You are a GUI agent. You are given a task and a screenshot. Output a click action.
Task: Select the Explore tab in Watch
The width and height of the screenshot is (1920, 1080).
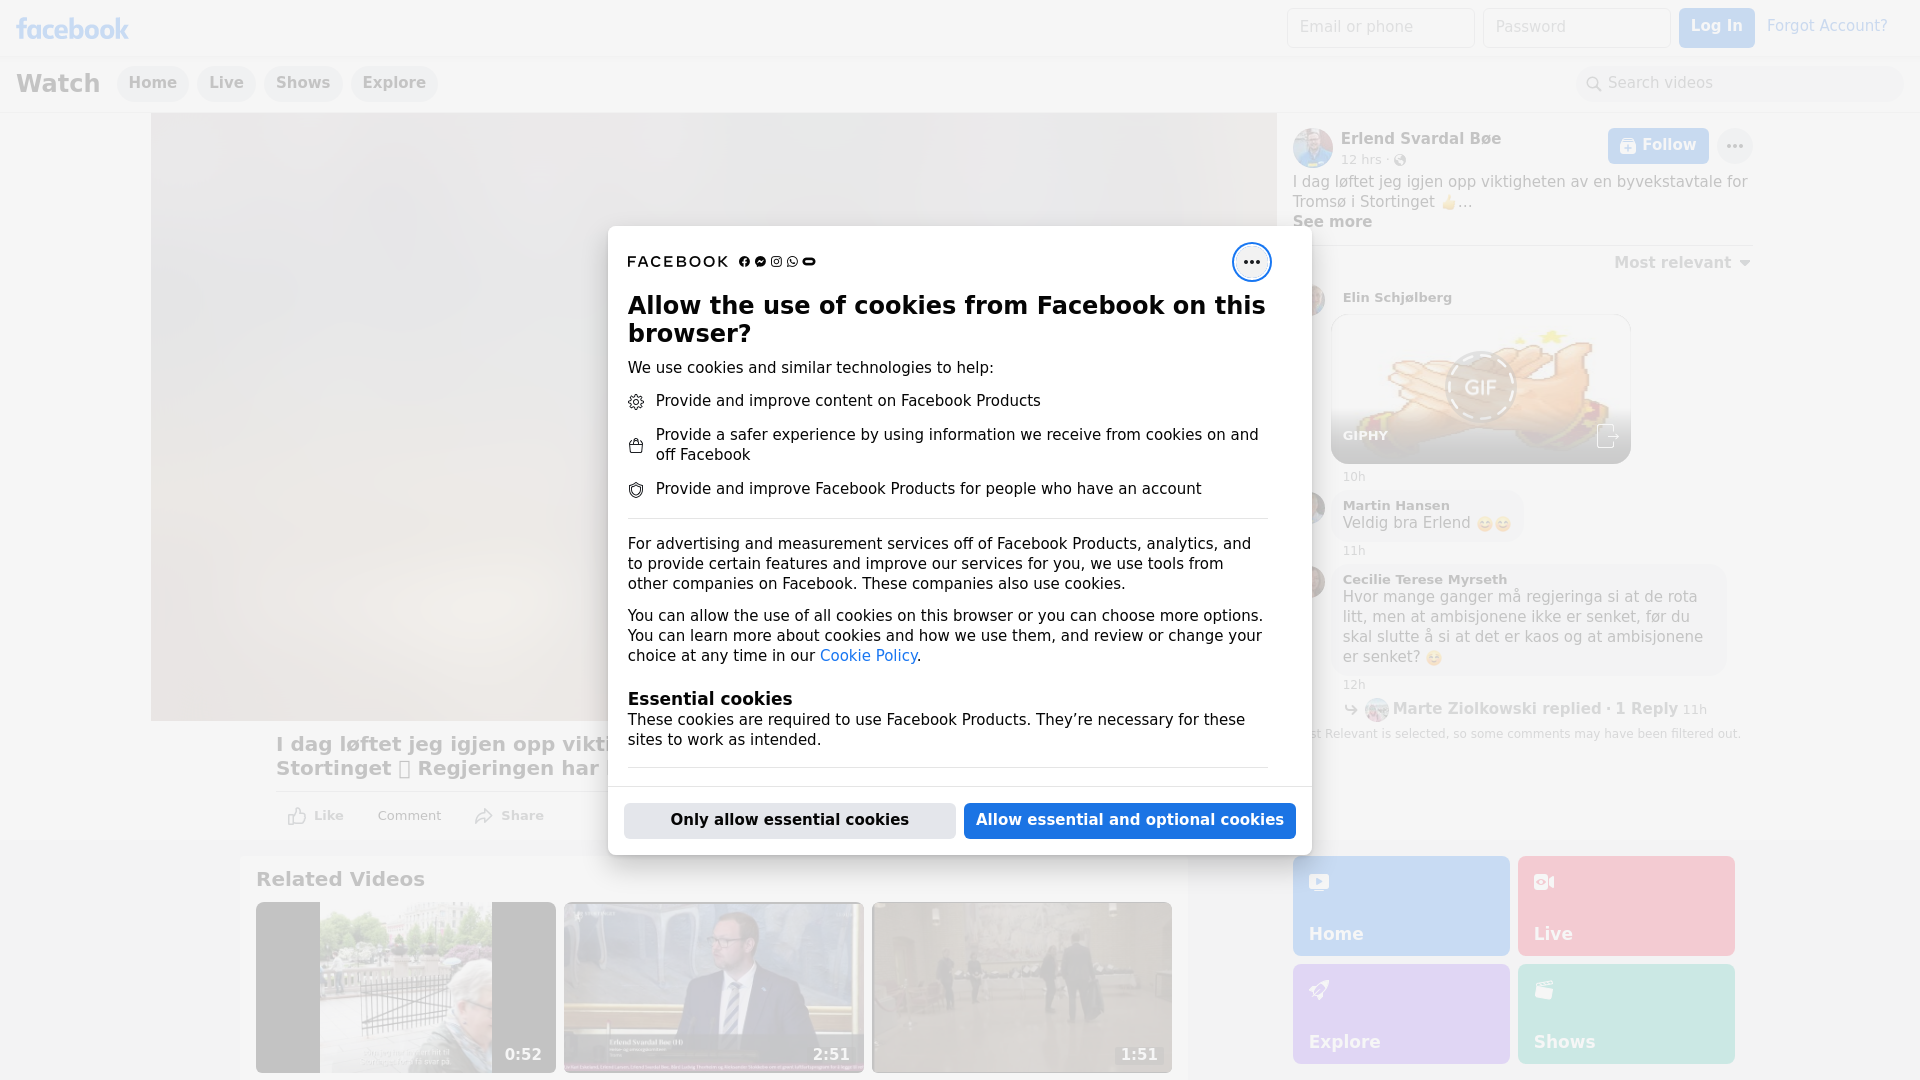point(394,83)
